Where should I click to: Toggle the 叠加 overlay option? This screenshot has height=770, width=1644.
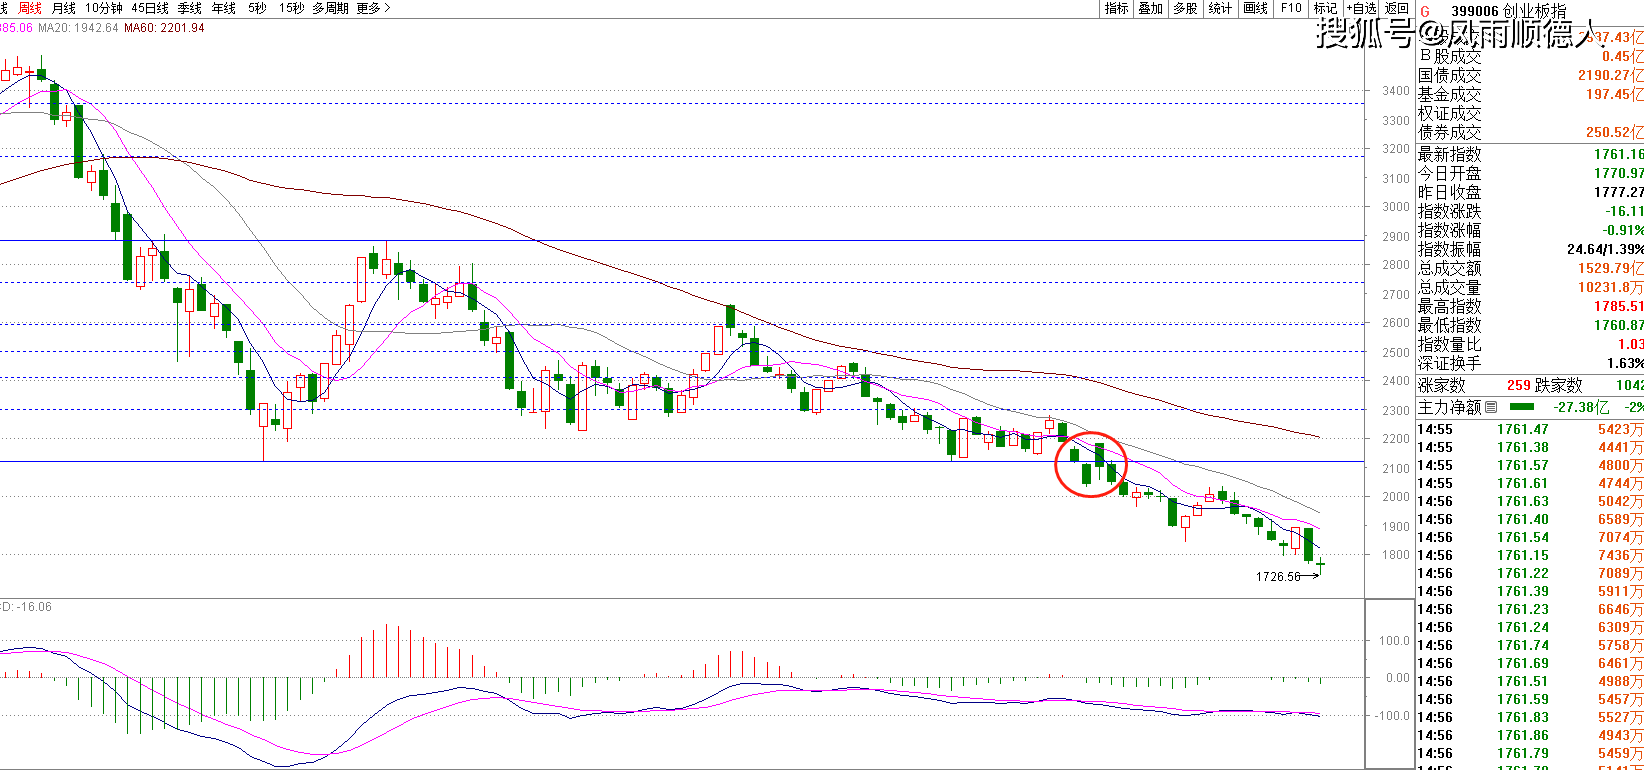click(x=1151, y=8)
